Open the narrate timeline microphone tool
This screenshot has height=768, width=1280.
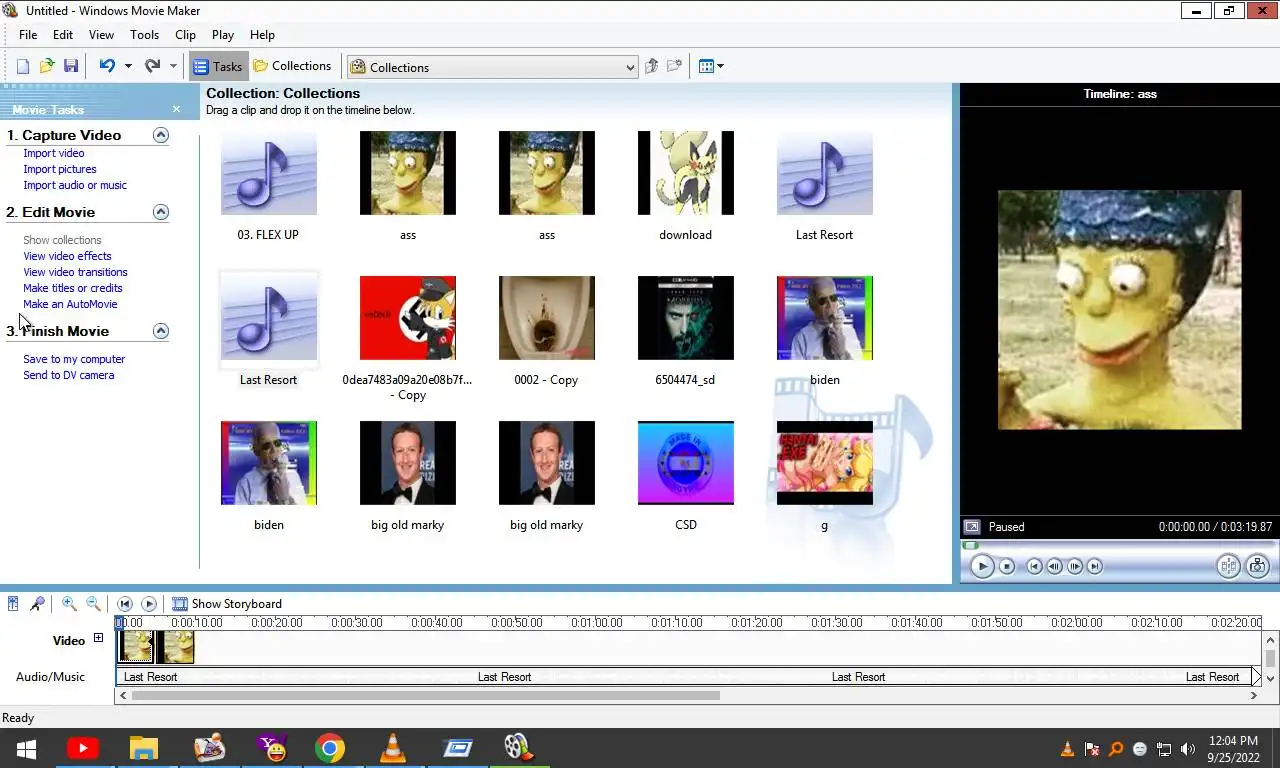click(x=37, y=603)
